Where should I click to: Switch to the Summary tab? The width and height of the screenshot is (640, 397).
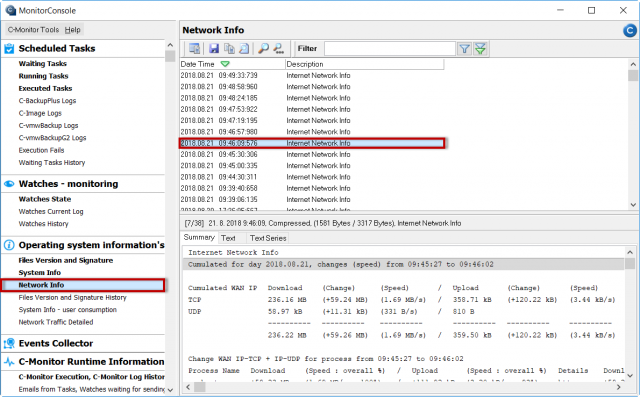[199, 237]
